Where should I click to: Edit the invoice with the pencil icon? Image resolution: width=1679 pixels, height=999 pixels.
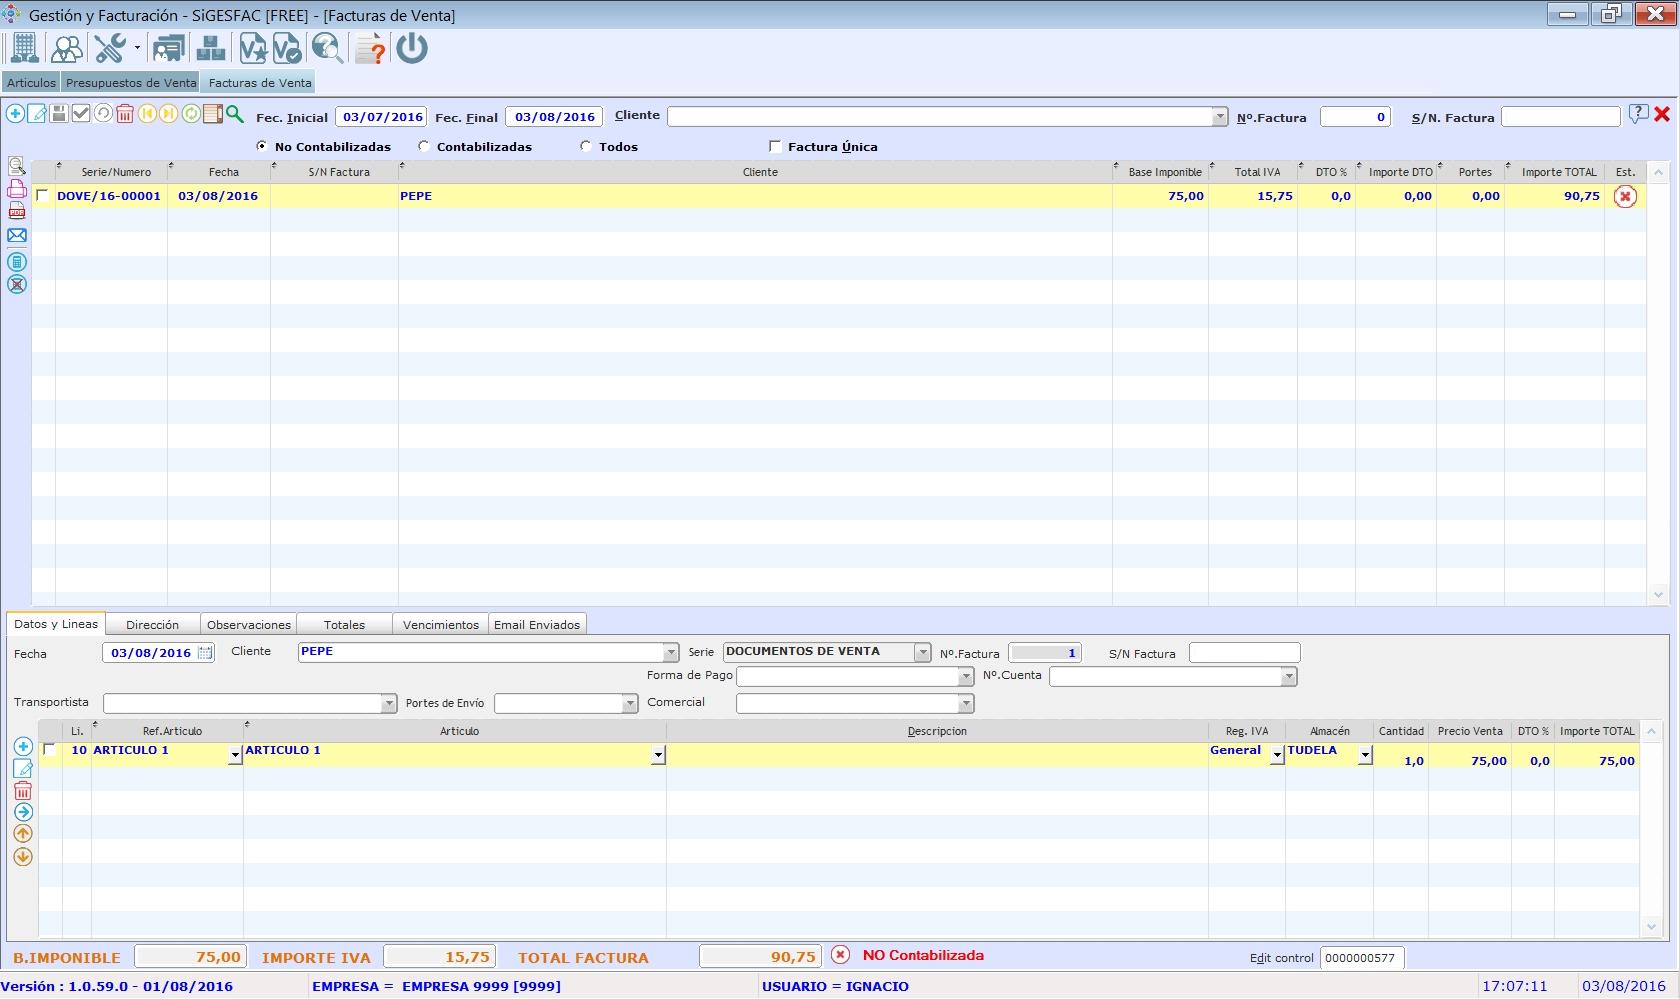click(37, 114)
